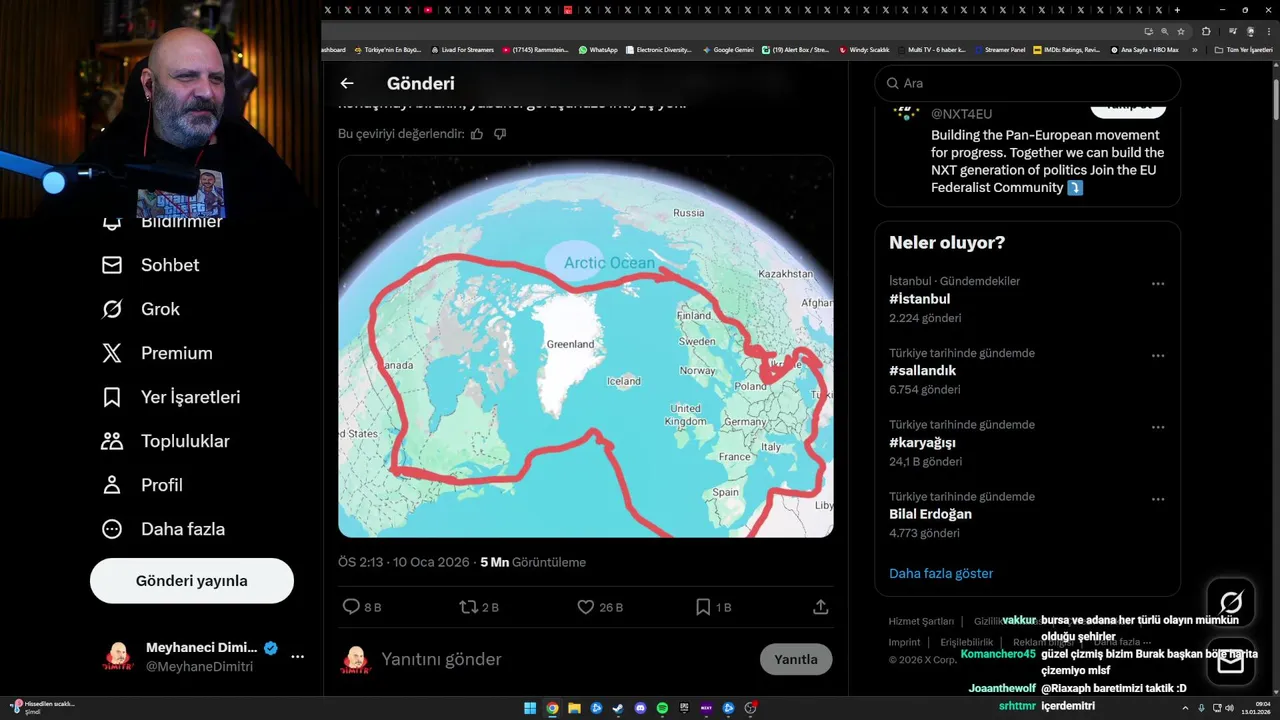Open Grok in the sidebar
The width and height of the screenshot is (1280, 720).
point(140,309)
